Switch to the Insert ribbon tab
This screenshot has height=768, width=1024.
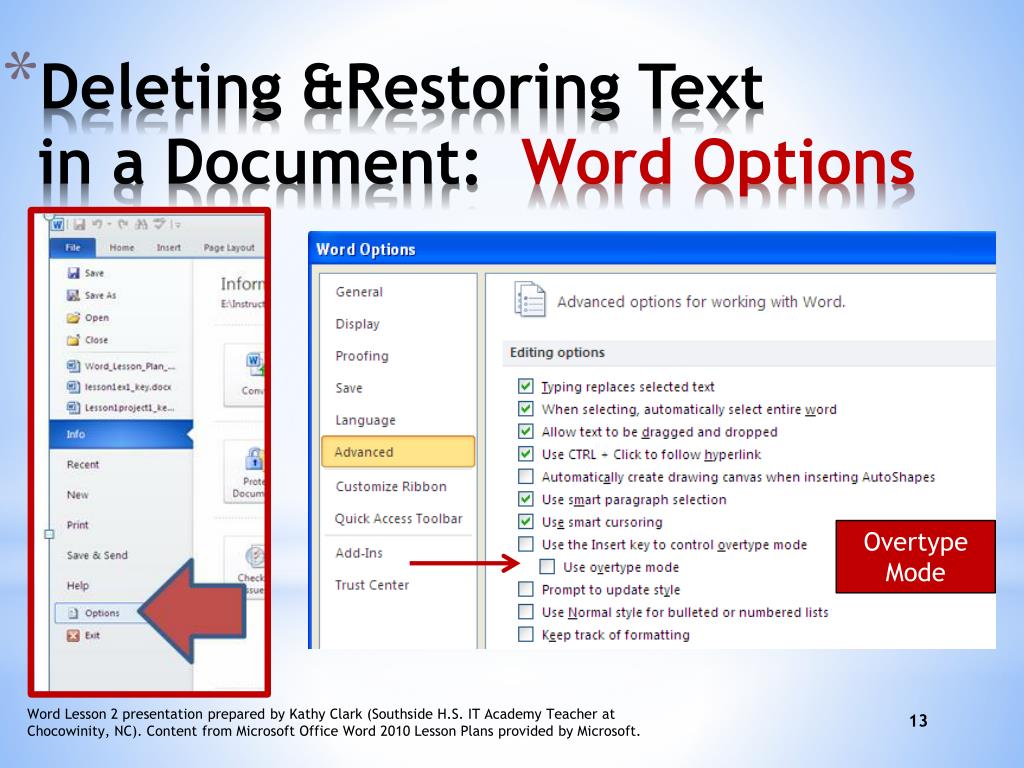pyautogui.click(x=168, y=248)
